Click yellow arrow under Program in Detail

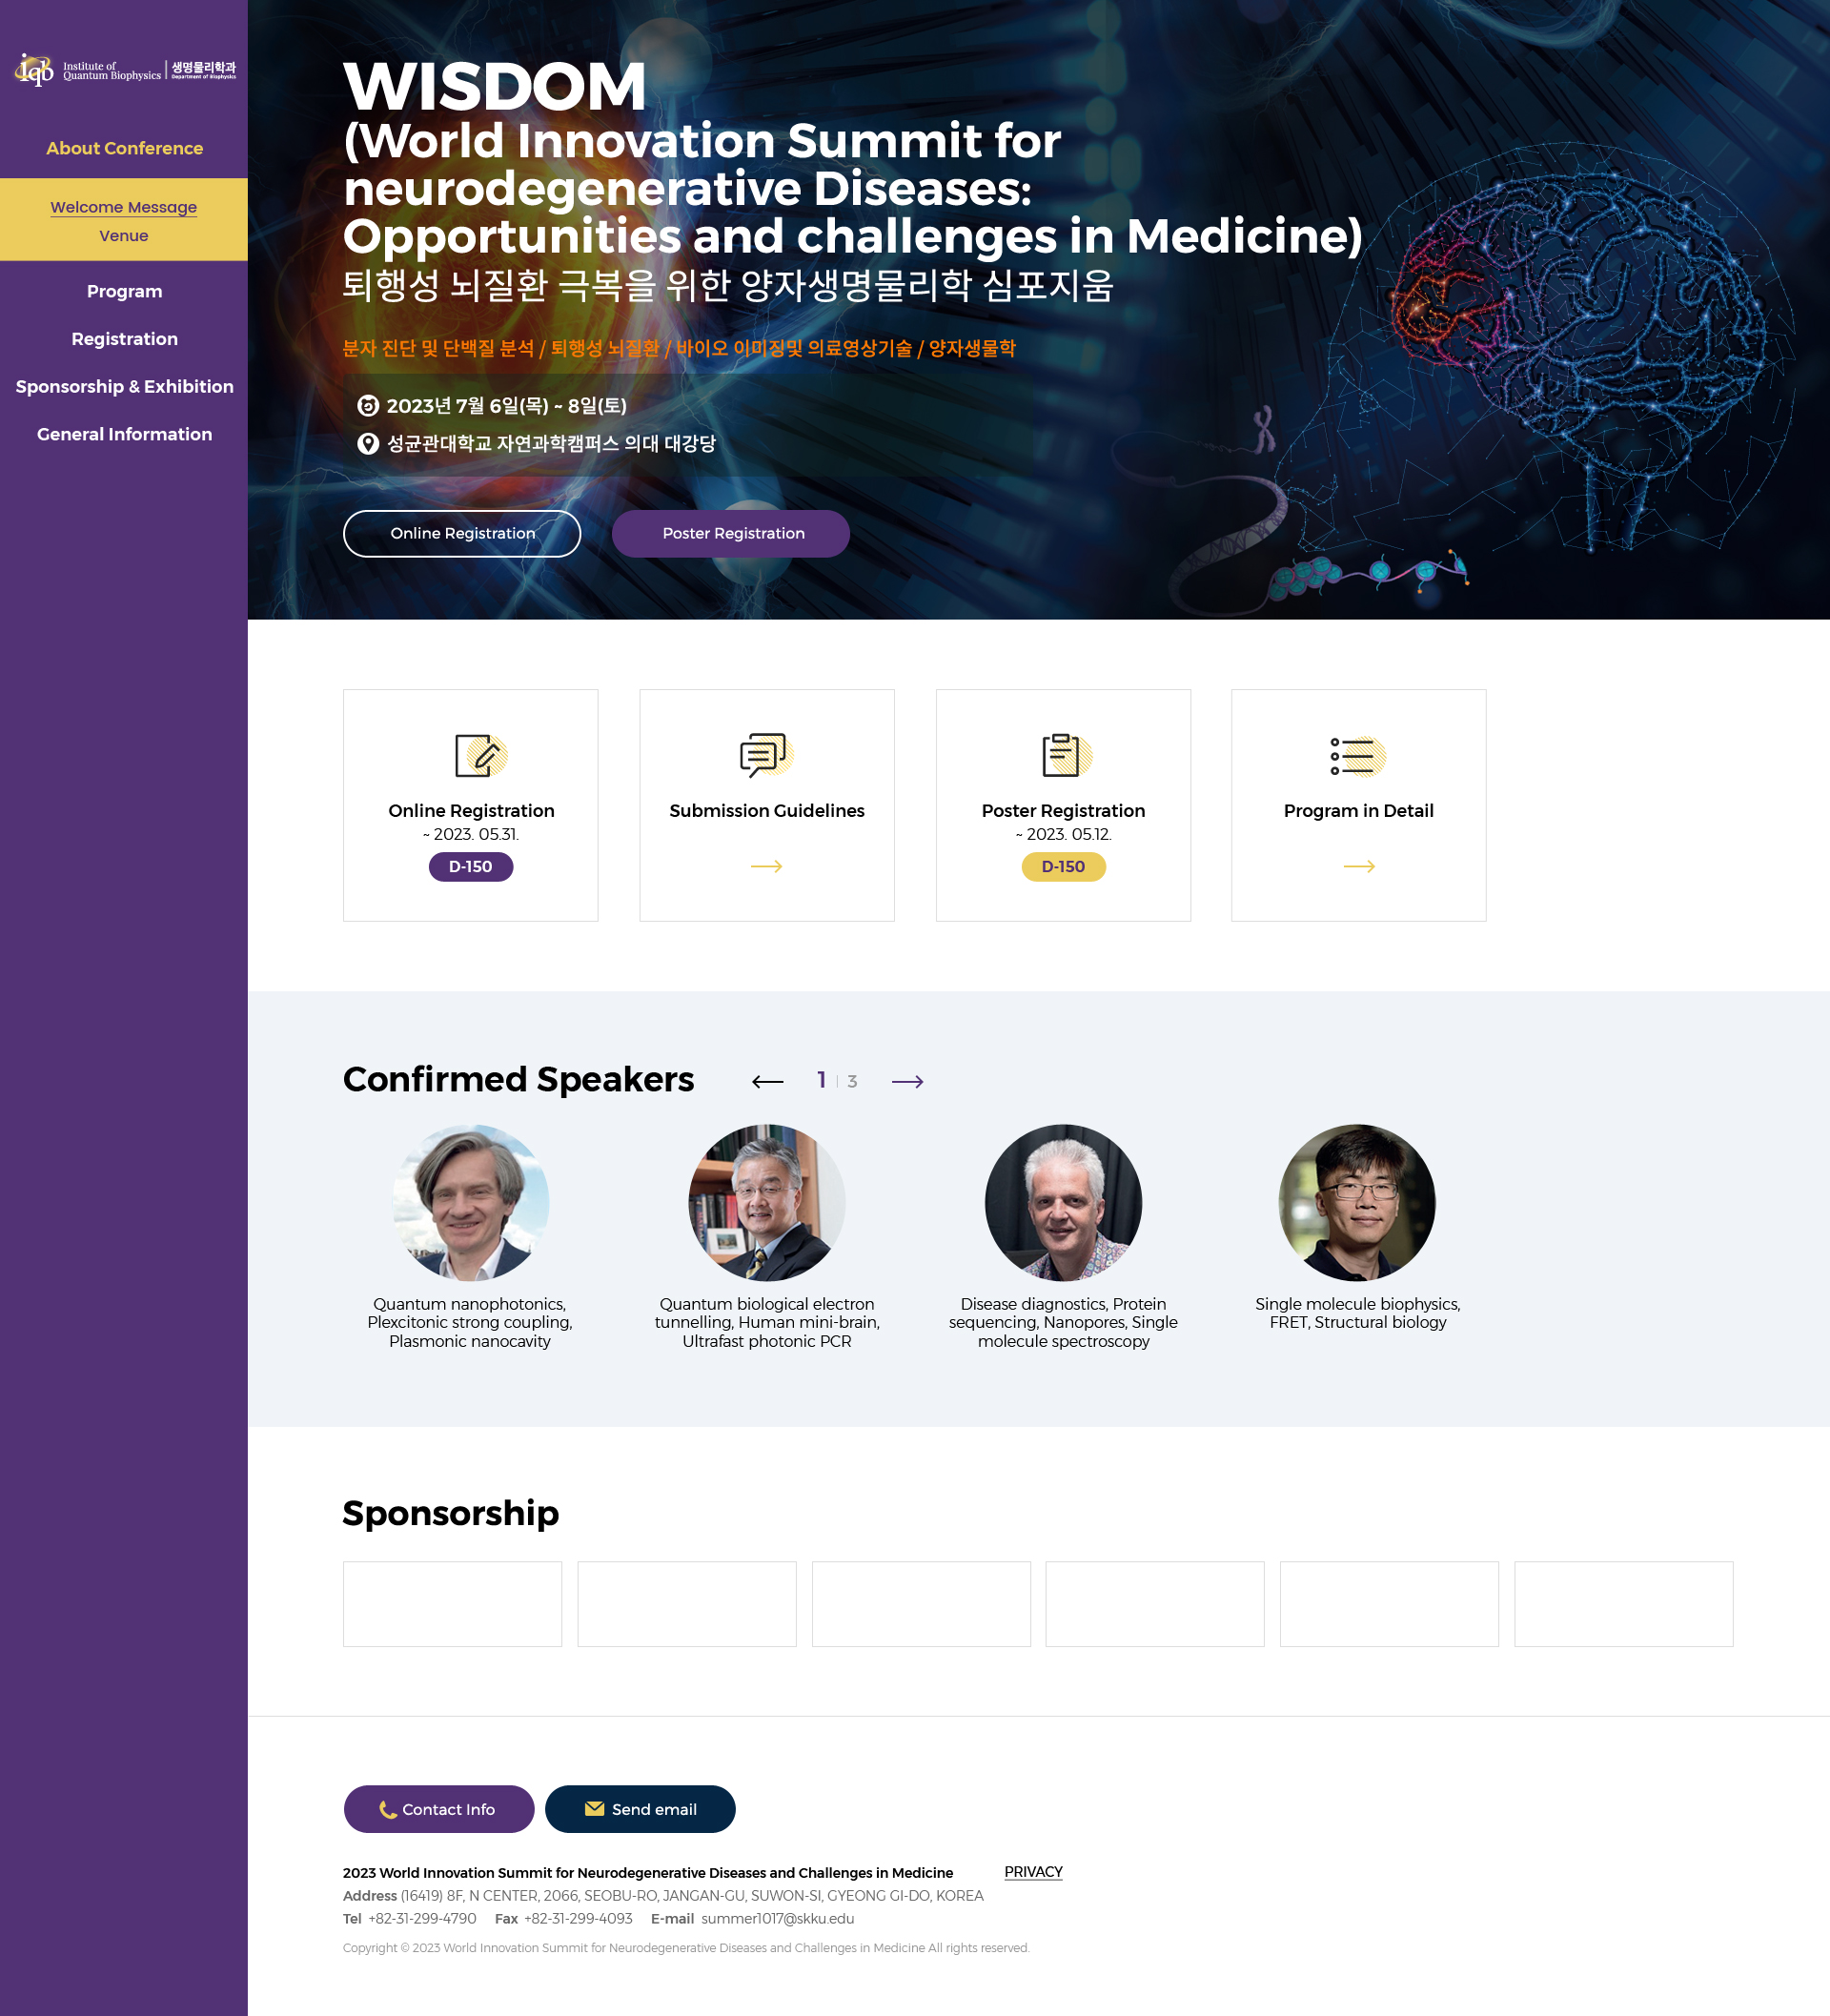[1358, 866]
